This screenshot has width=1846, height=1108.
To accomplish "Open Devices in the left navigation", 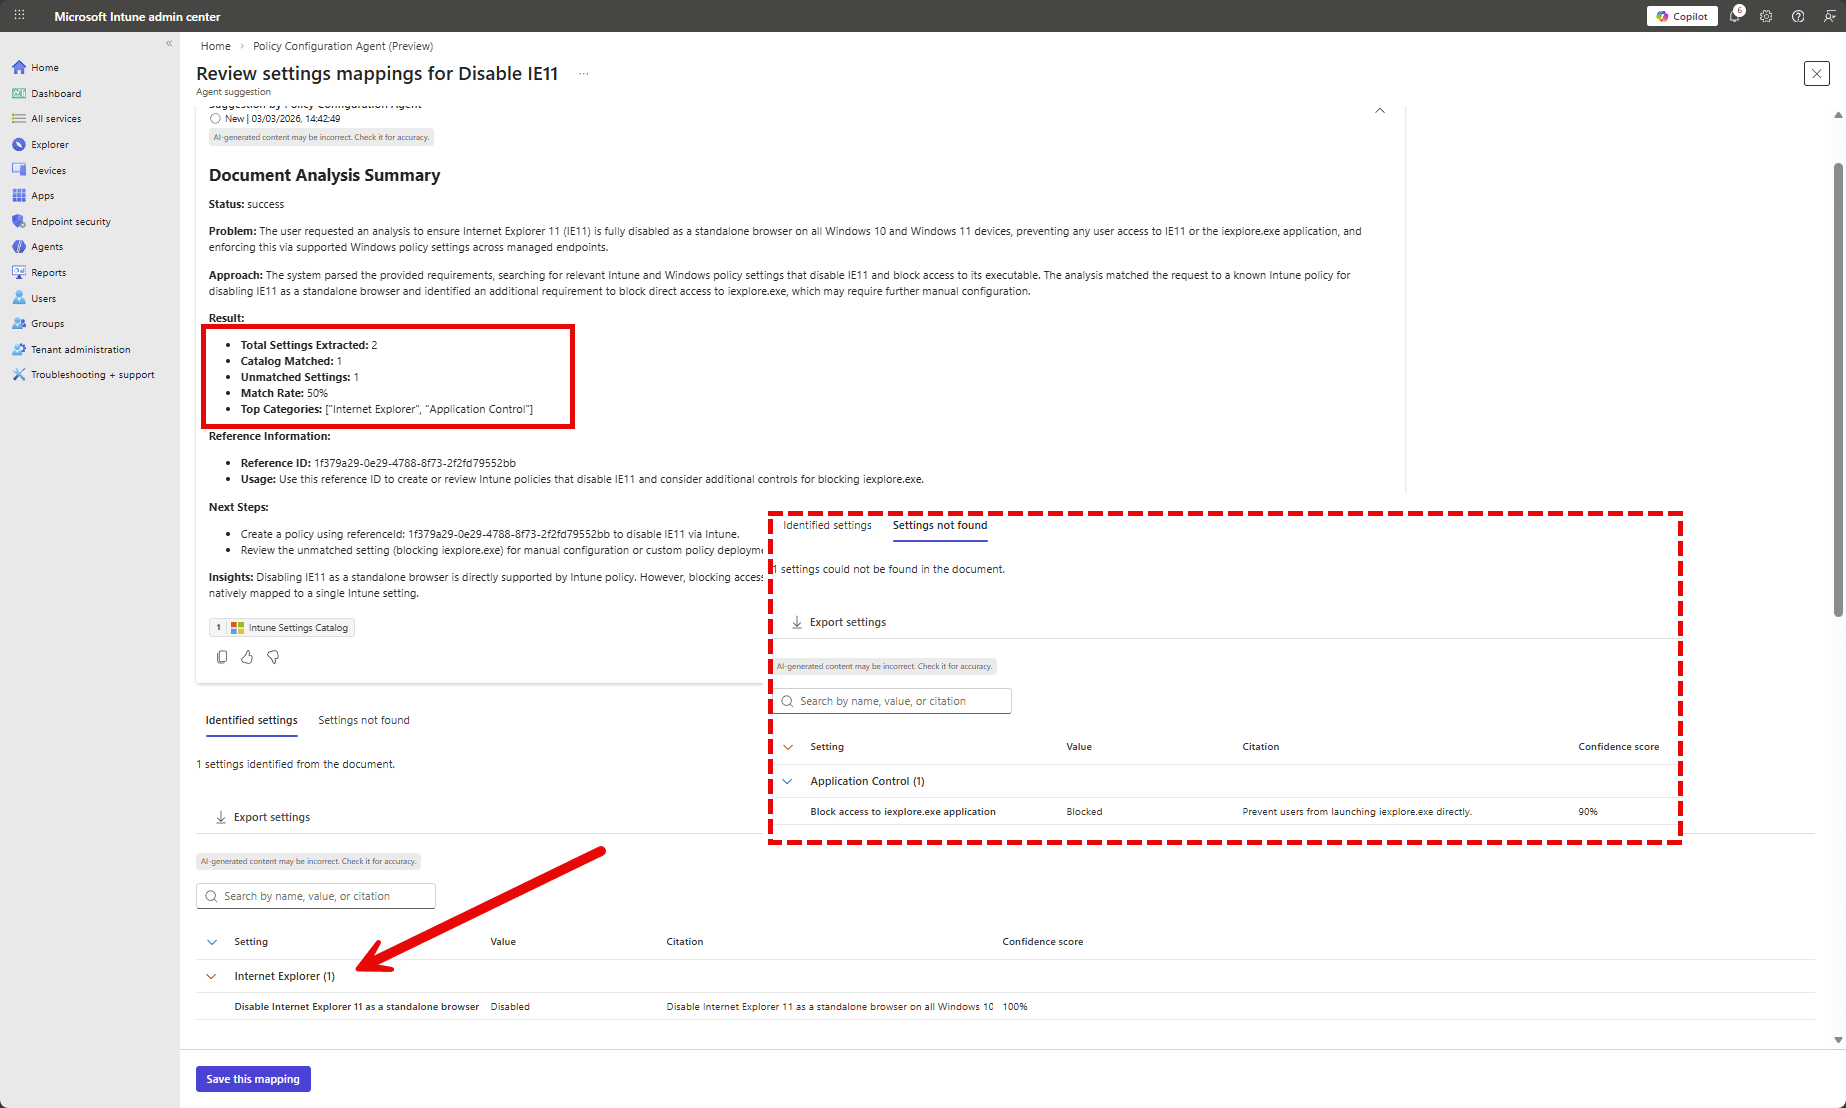I will click(48, 170).
